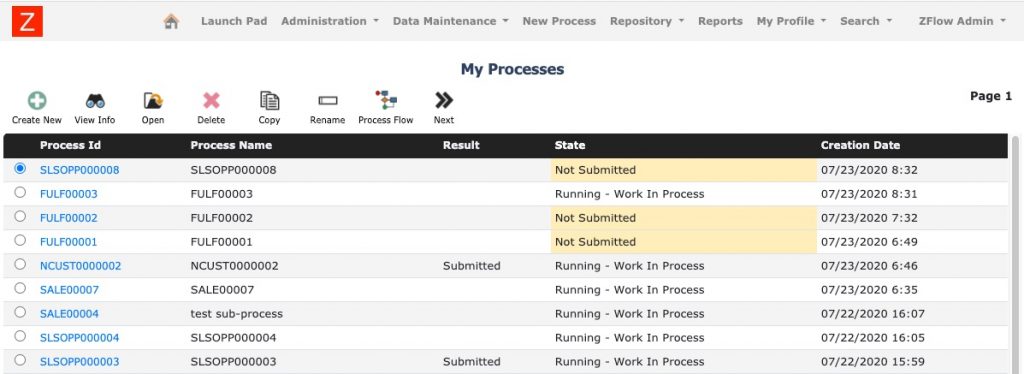Expand the ZFlow Admin user menu
This screenshot has height=374, width=1024.
click(962, 21)
